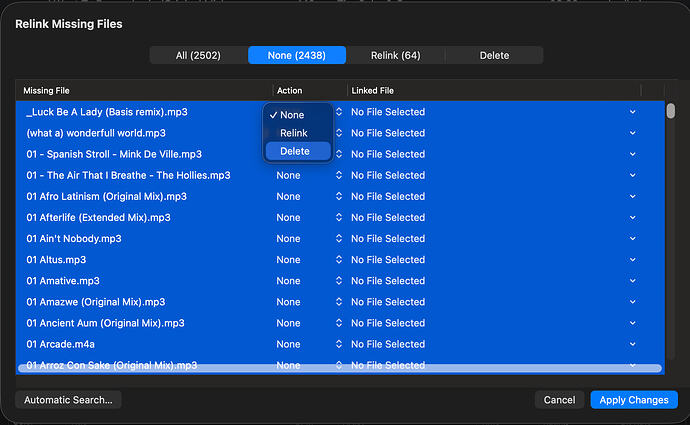Open action stepper for wonderfull world row

point(339,133)
